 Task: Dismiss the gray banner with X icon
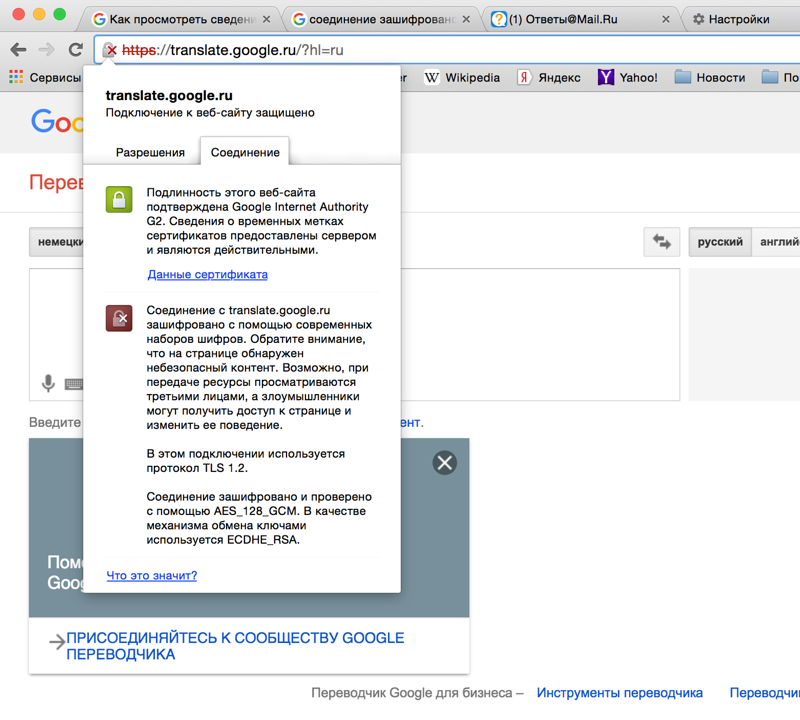click(x=445, y=463)
